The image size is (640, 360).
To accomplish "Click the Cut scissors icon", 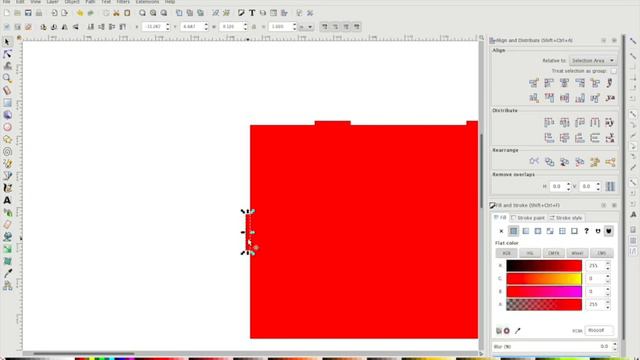I will 116,13.
